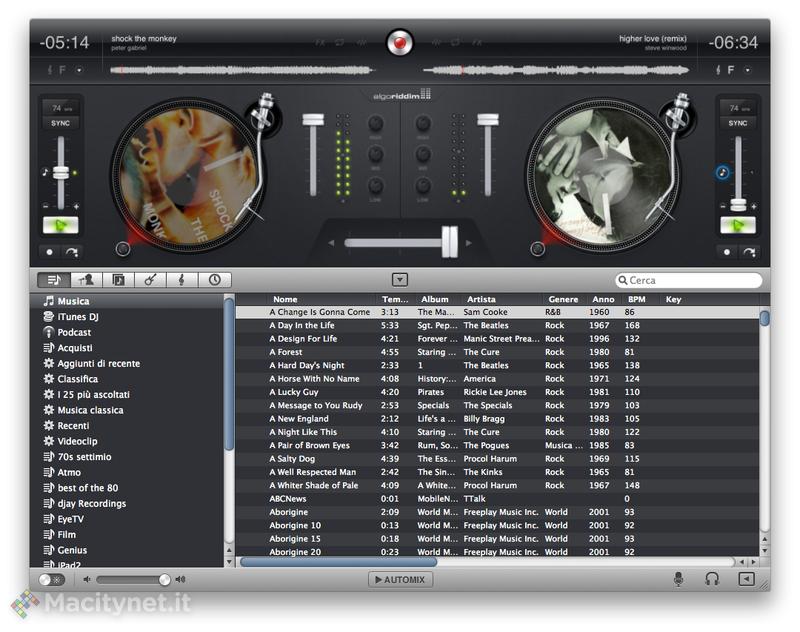Show albums view in library toolbar

point(118,280)
